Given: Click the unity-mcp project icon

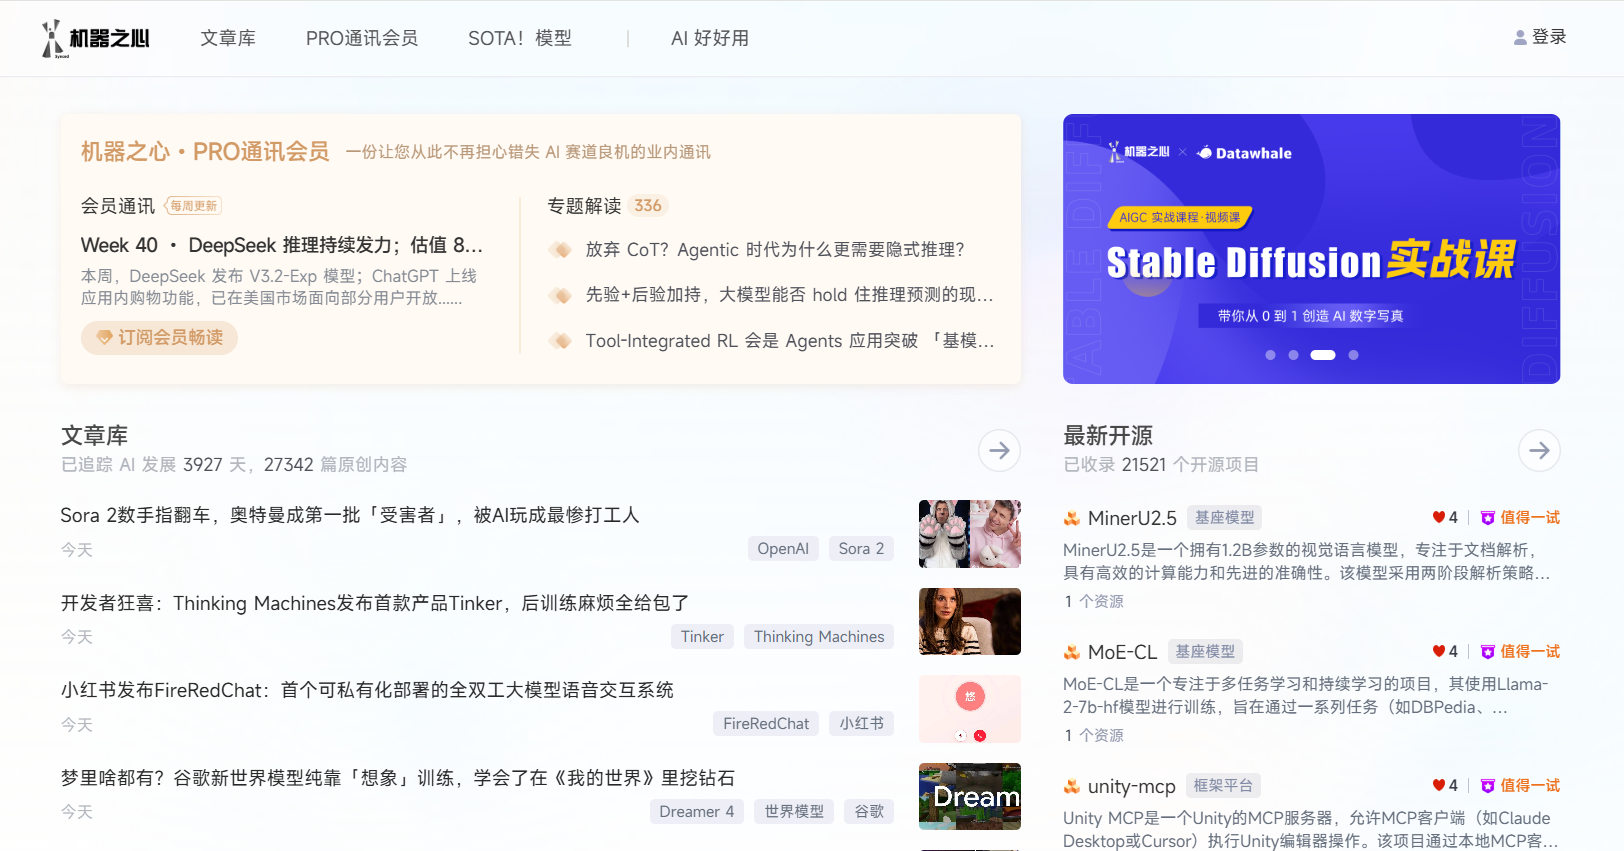Looking at the screenshot, I should [1071, 786].
